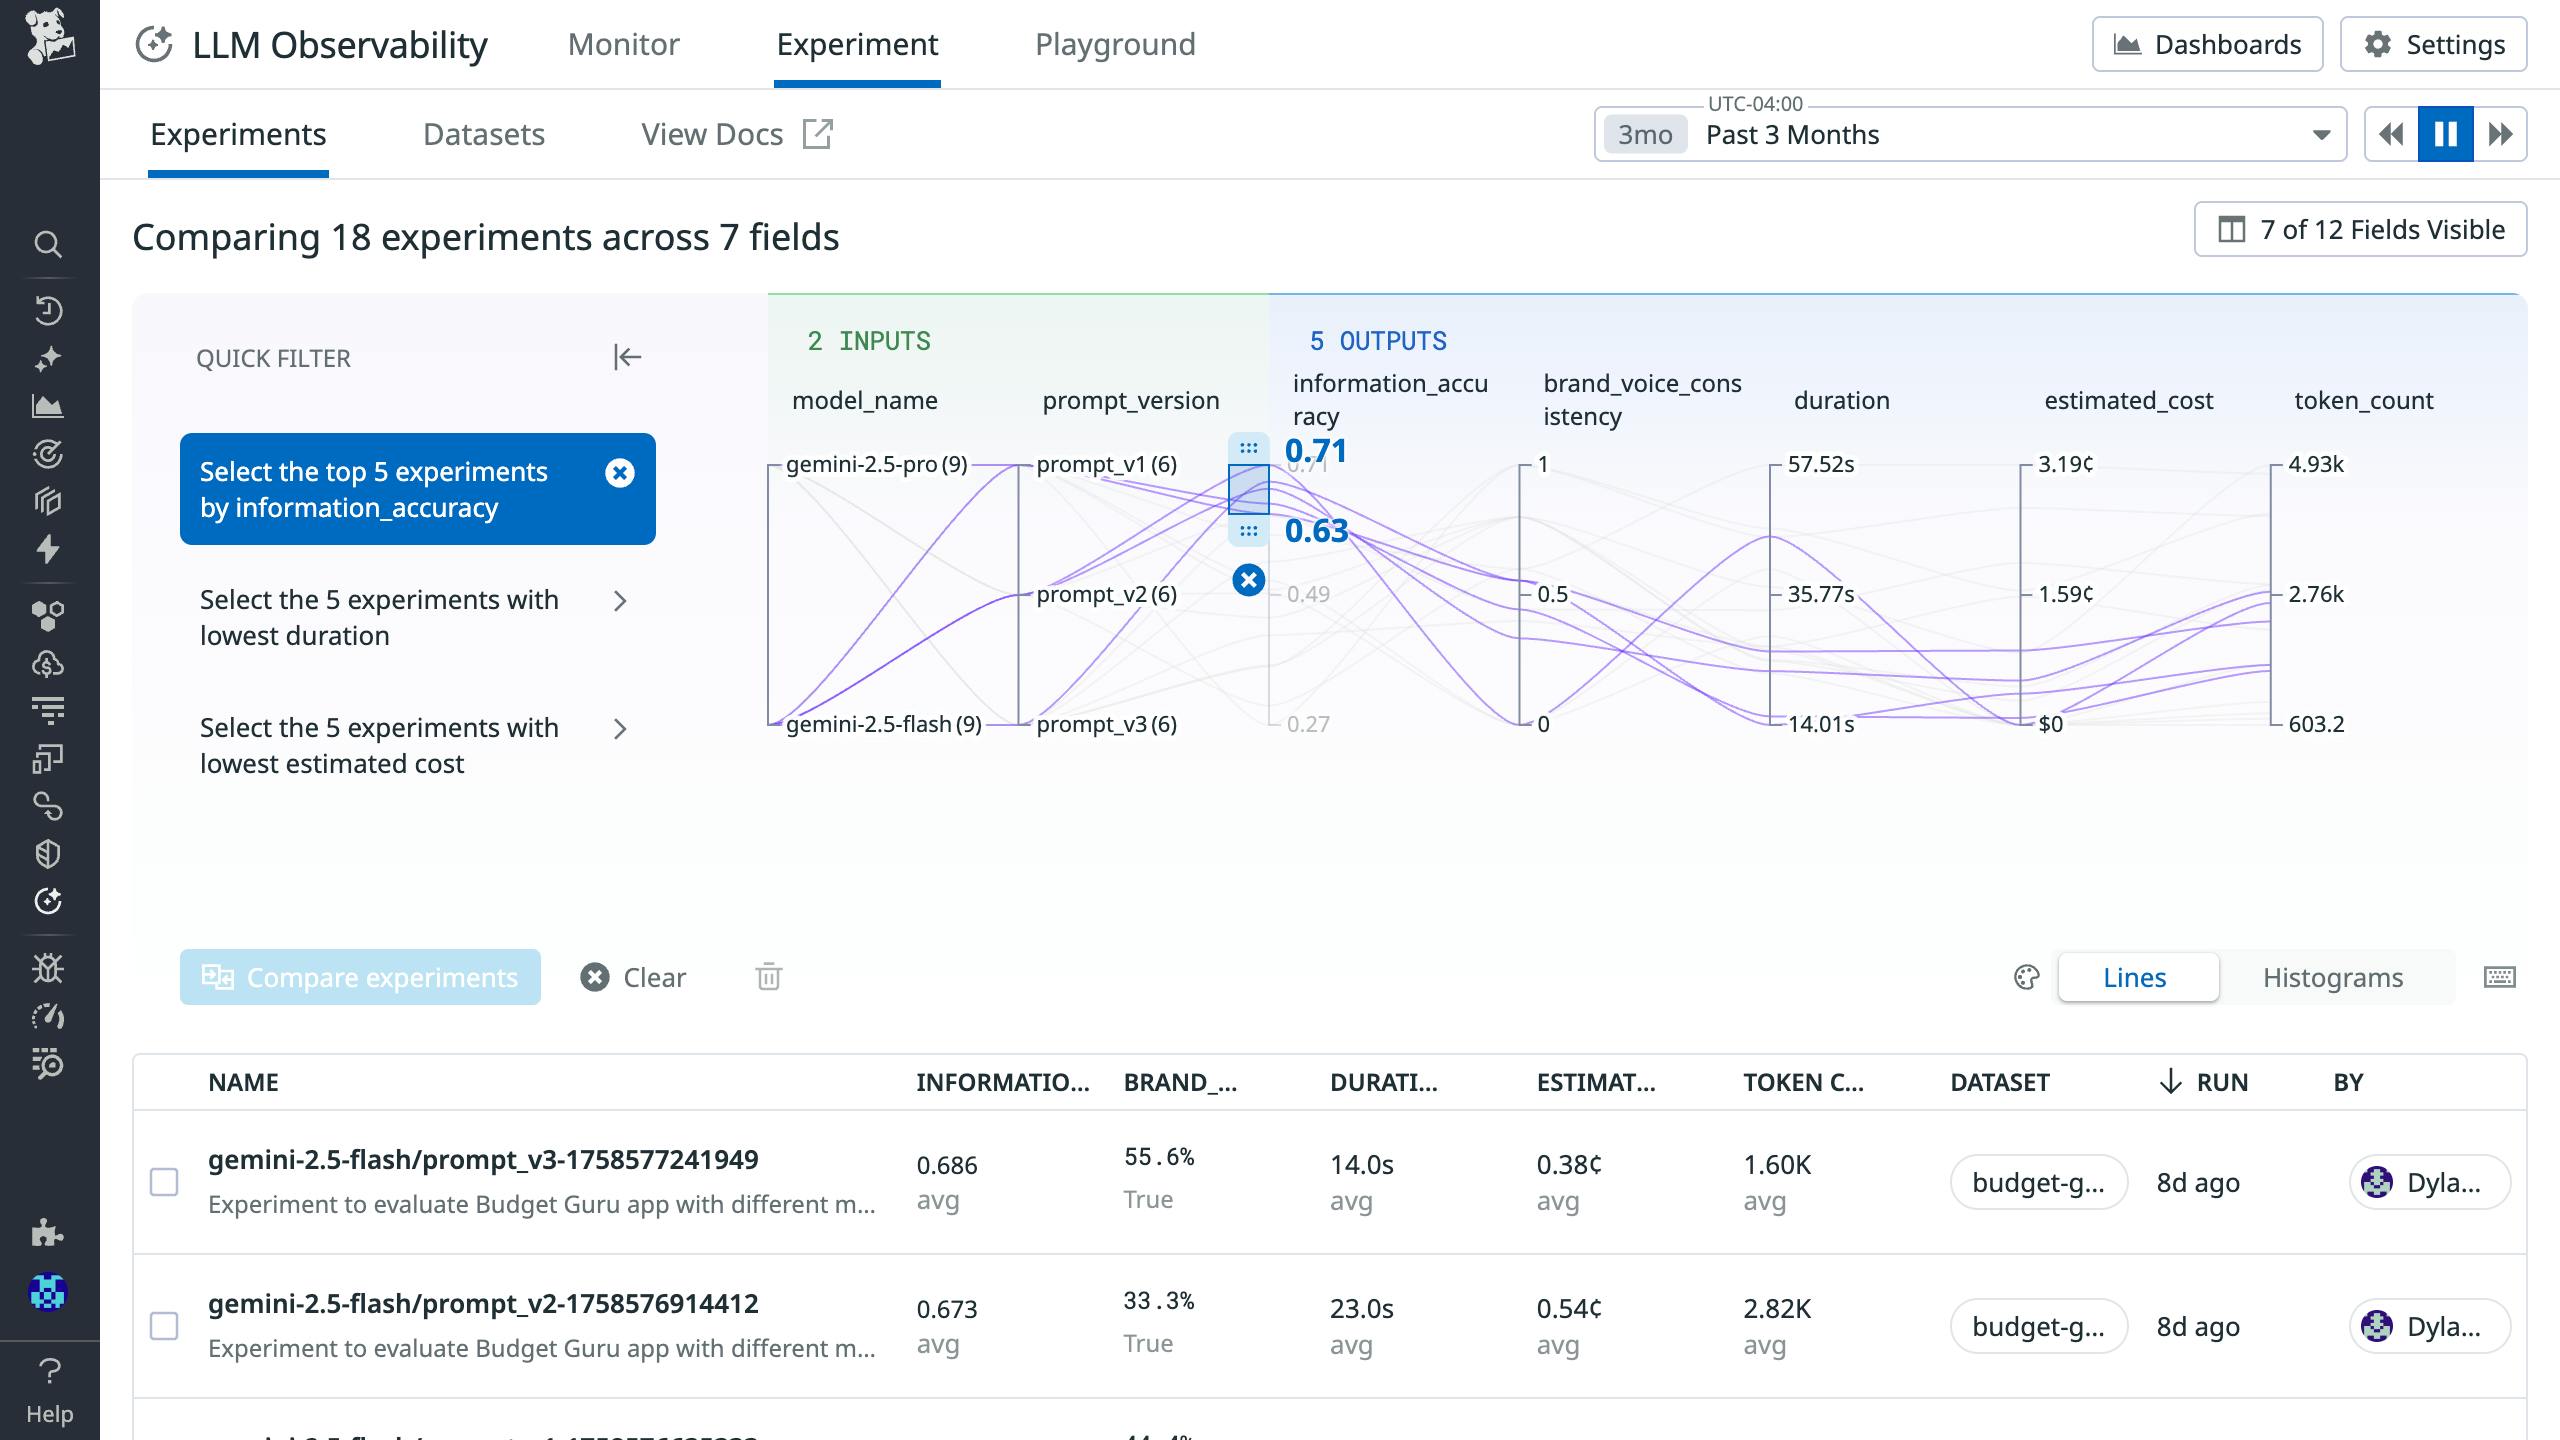Image resolution: width=2560 pixels, height=1440 pixels.
Task: Check the gemini-2.5-flash/prompt_v2 experiment row
Action: (x=164, y=1326)
